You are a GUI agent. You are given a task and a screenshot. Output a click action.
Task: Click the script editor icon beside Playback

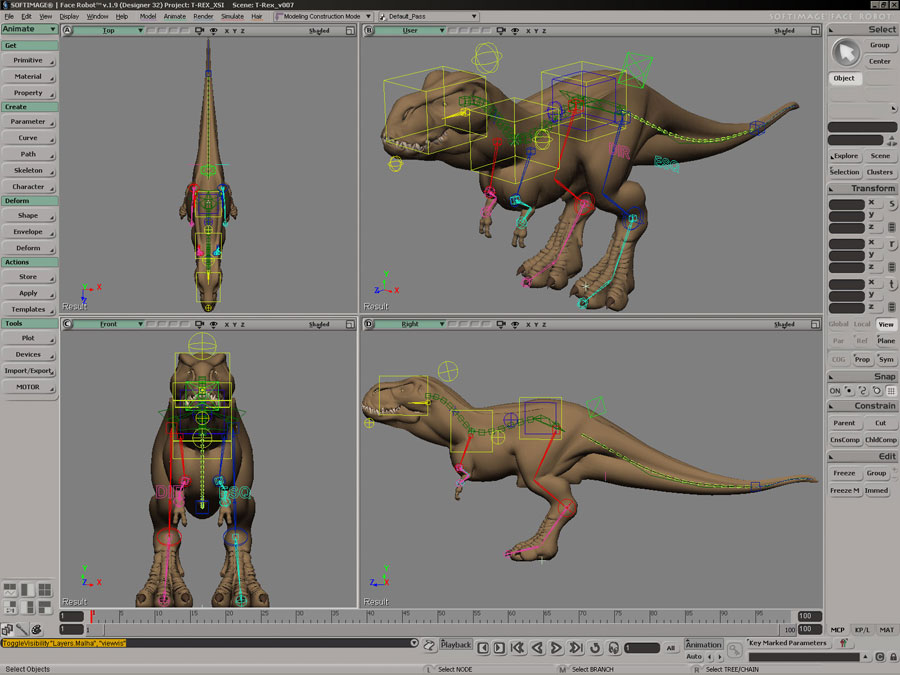[x=429, y=646]
